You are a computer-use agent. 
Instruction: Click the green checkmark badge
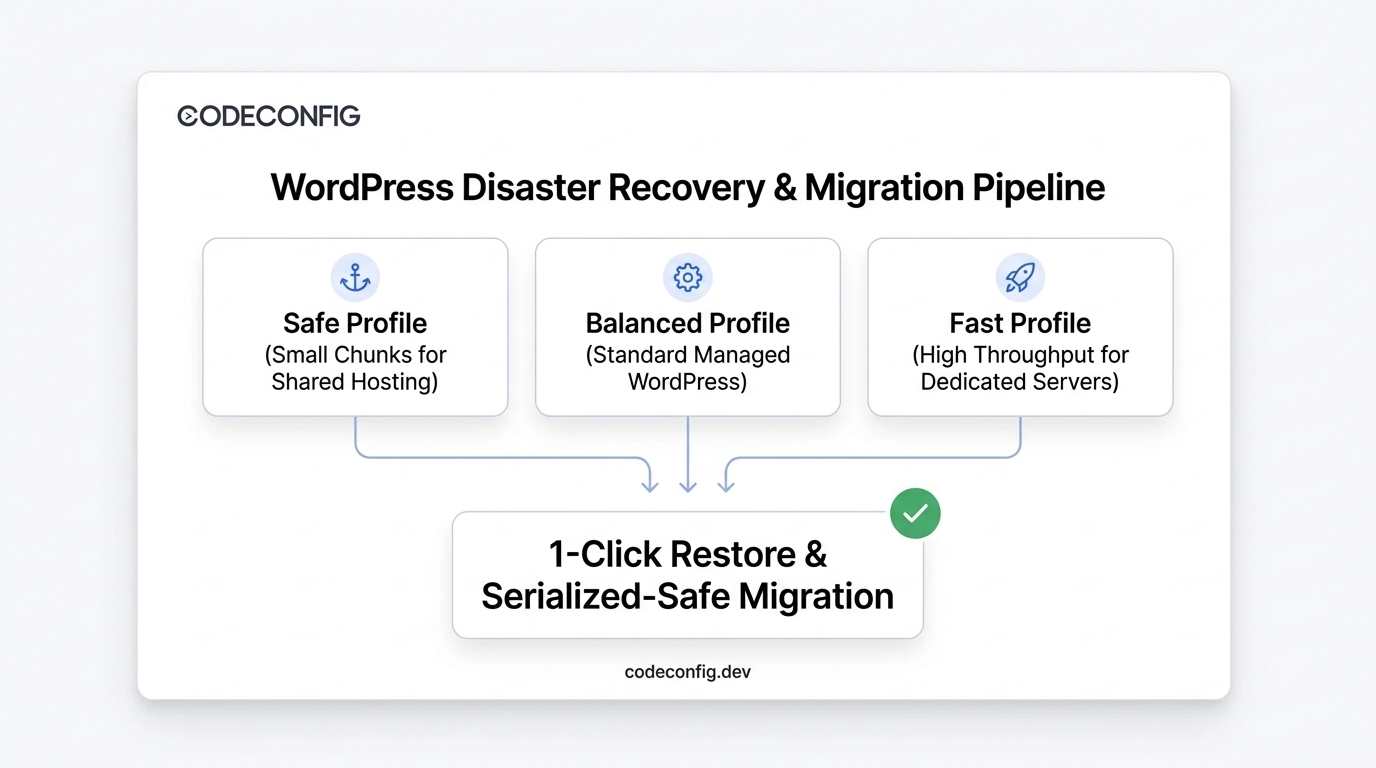[x=915, y=513]
